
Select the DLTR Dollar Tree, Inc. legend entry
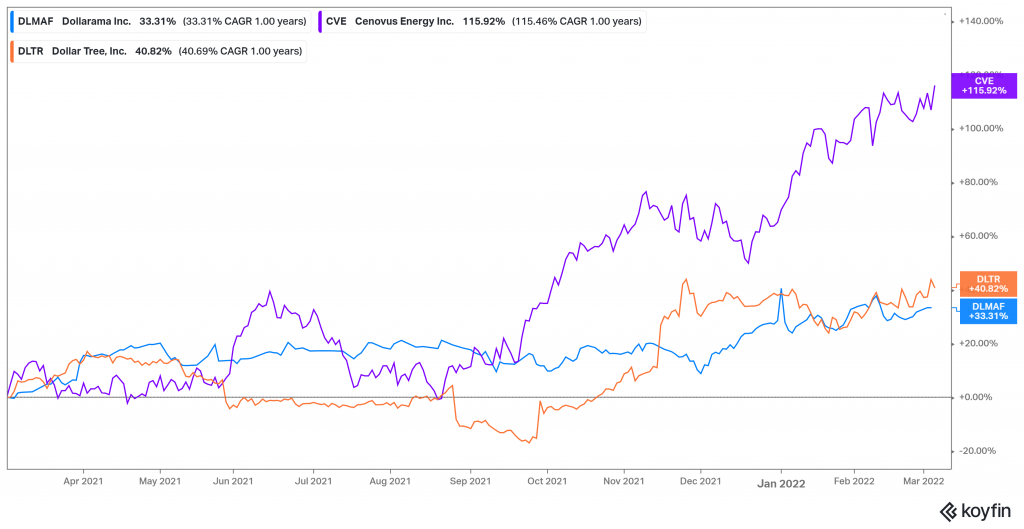click(x=158, y=51)
